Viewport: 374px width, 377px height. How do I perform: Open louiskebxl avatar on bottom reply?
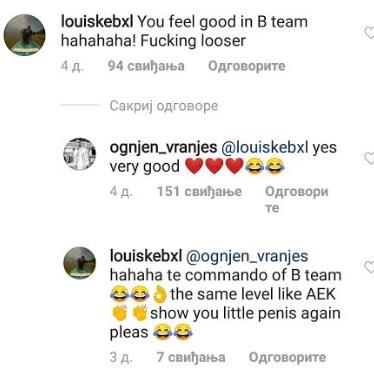(80, 263)
